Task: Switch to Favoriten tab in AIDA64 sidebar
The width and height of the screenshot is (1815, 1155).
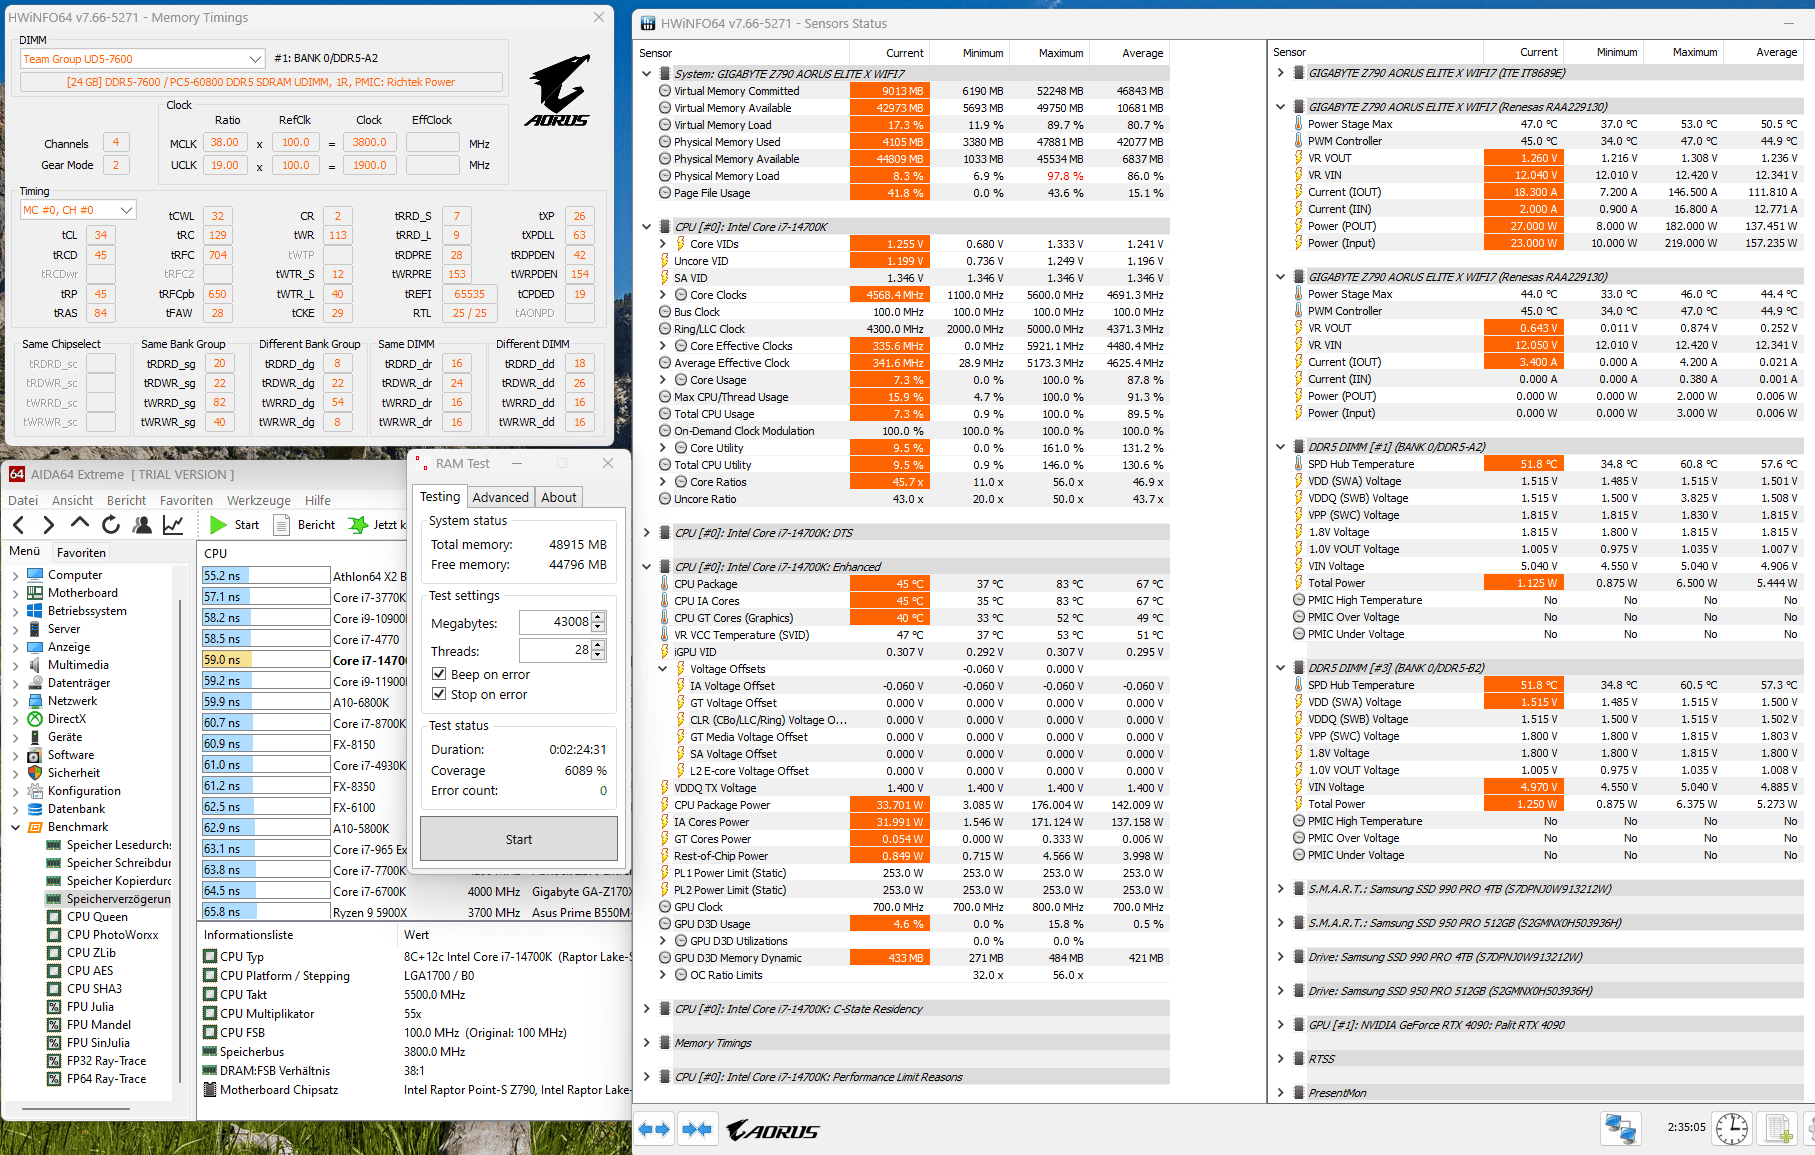Action: 81,552
